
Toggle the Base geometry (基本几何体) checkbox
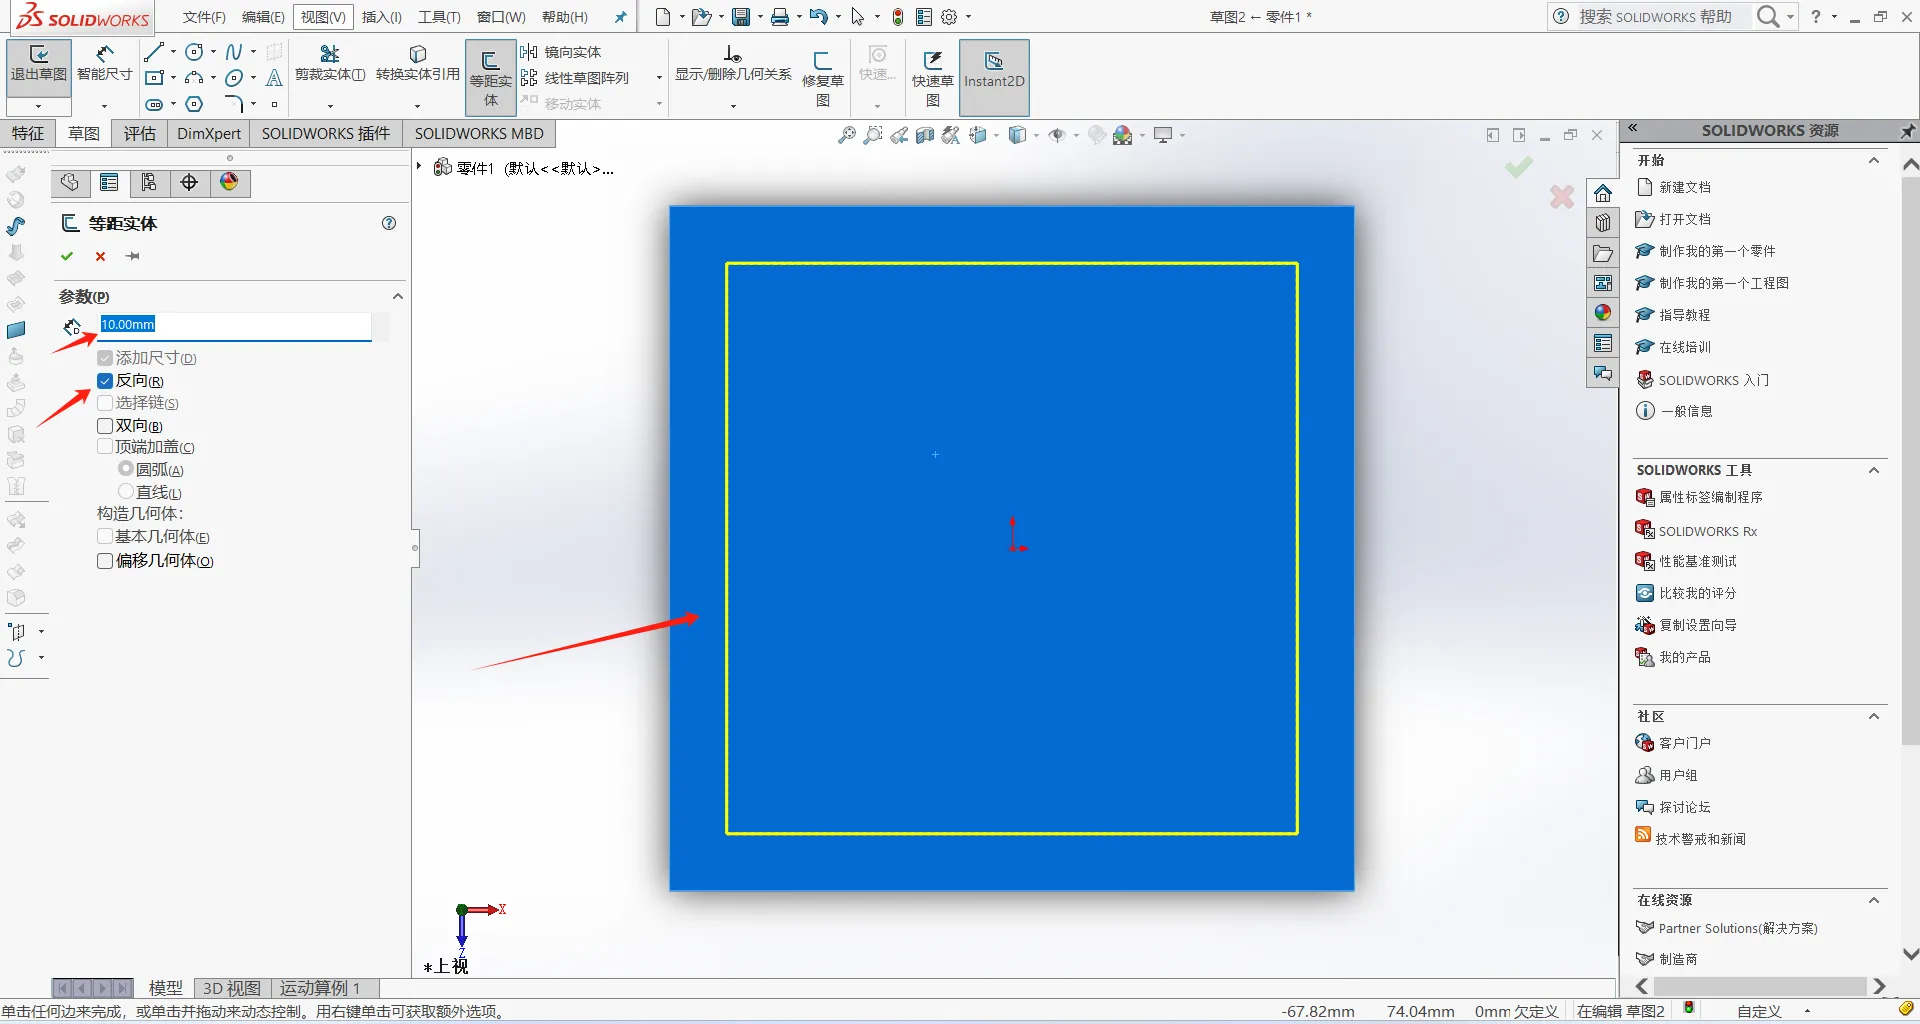105,537
